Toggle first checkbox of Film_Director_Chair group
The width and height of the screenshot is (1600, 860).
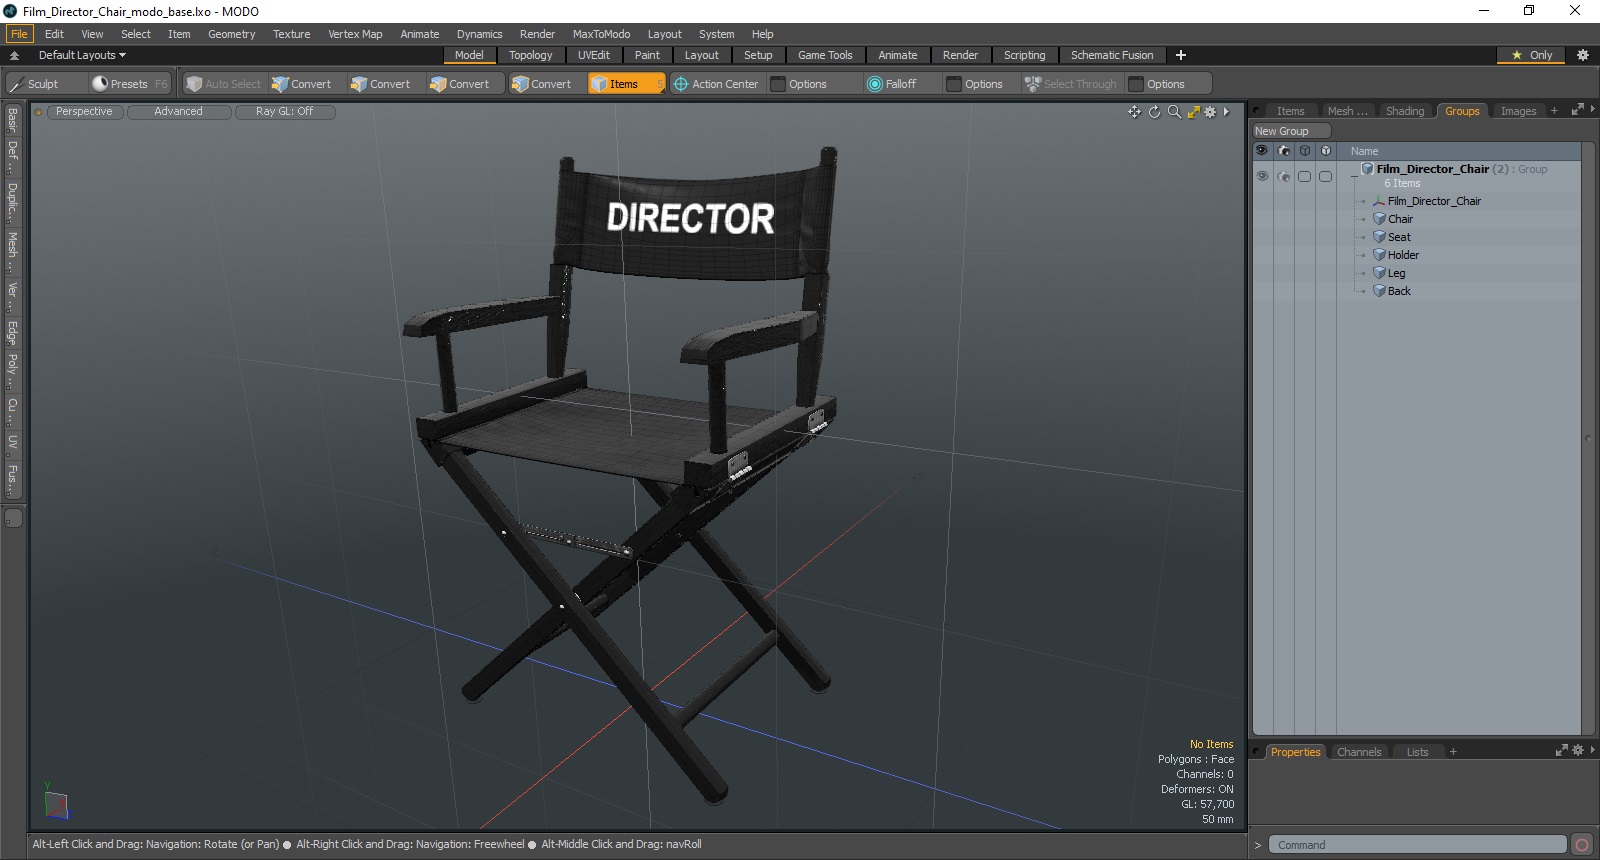[1305, 176]
